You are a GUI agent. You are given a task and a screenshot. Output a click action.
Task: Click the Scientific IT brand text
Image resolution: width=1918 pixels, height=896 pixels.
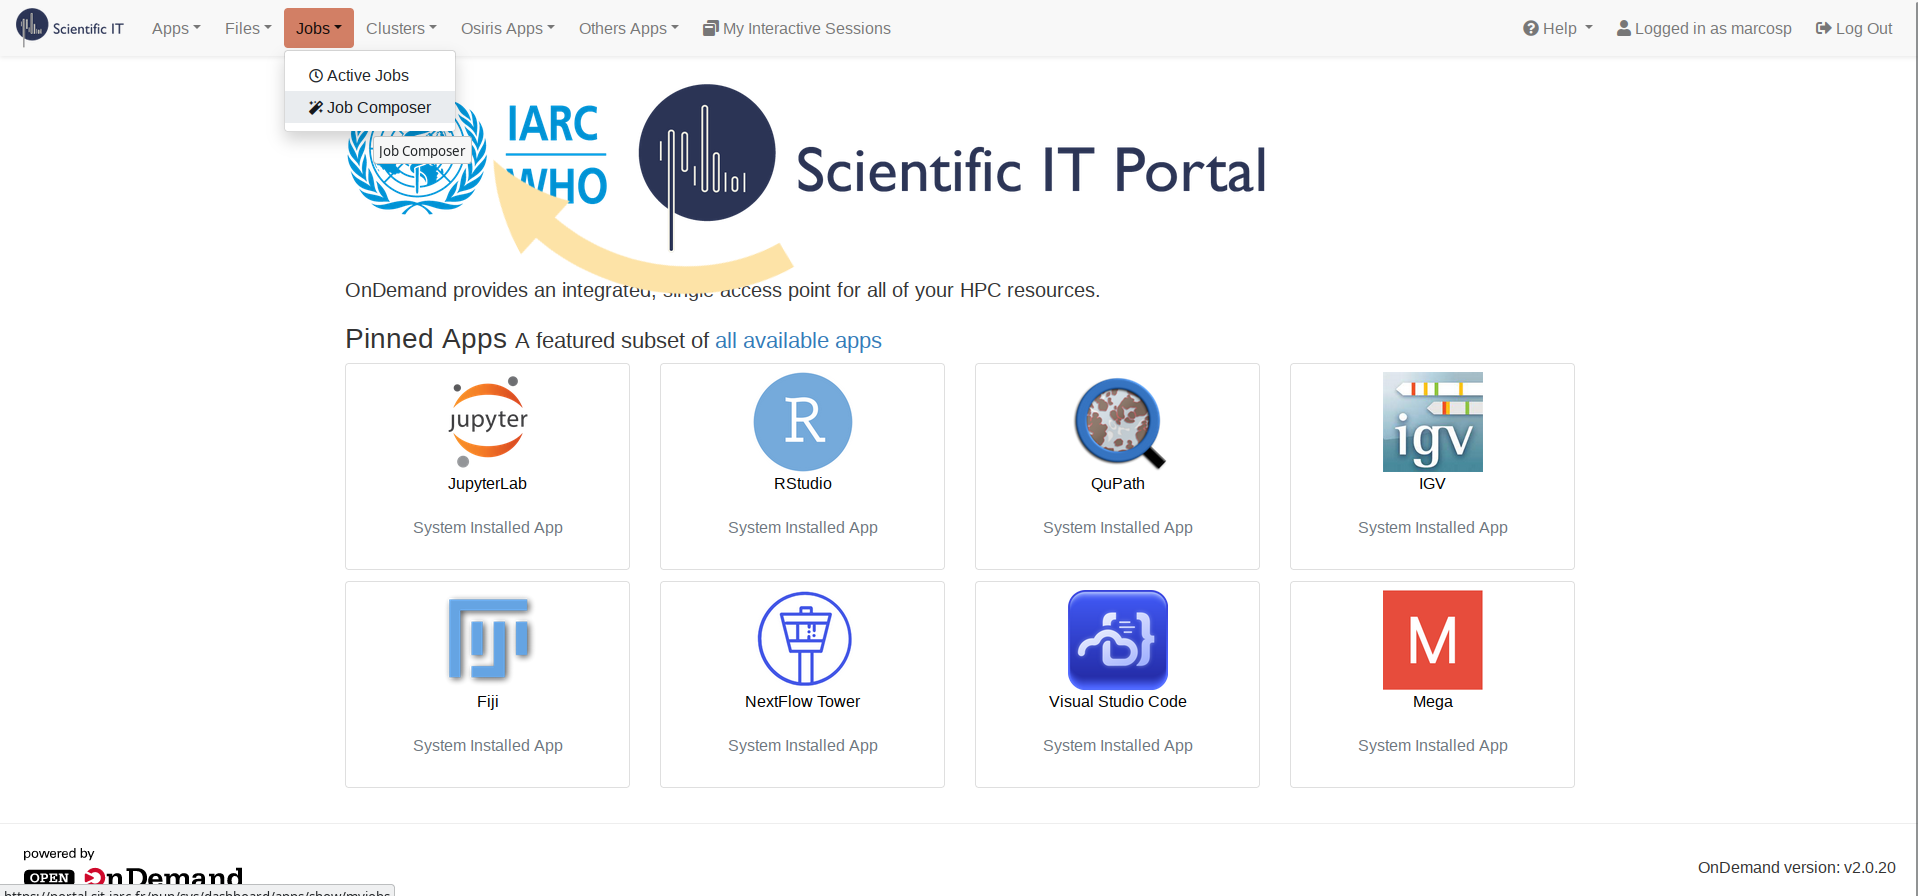[88, 29]
